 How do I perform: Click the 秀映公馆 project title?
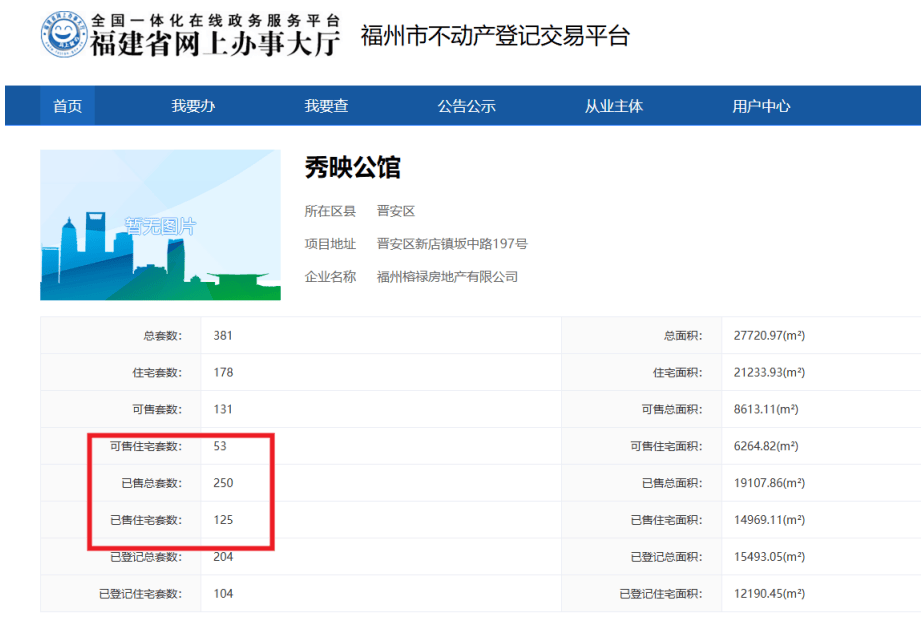(x=353, y=168)
